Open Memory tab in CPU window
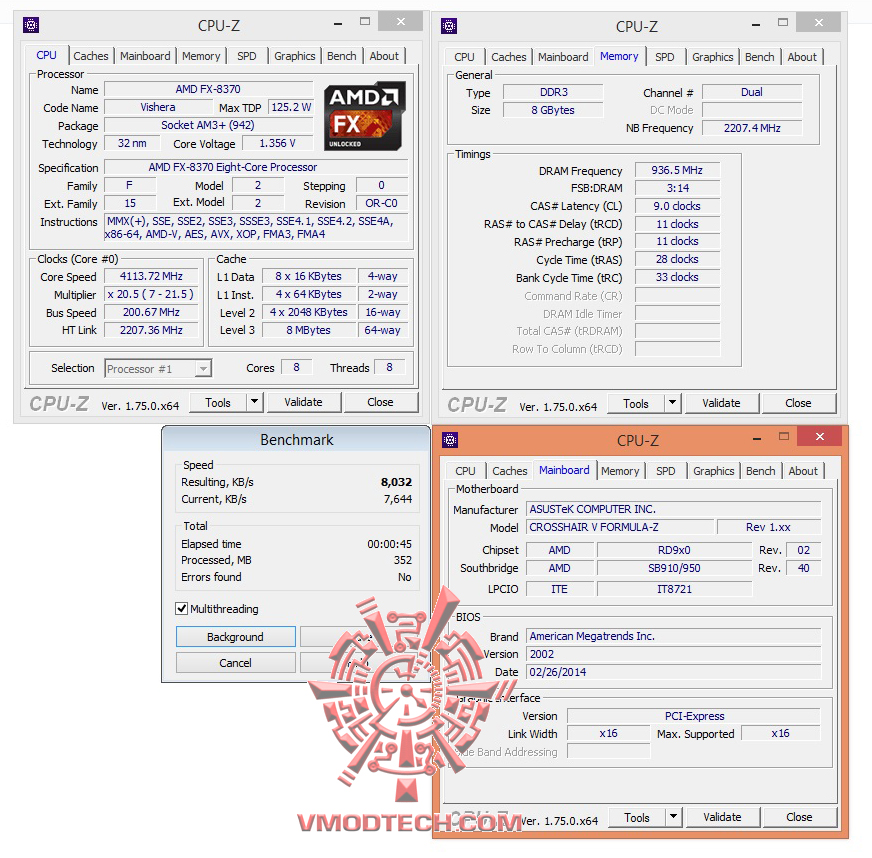This screenshot has width=872, height=858. point(201,56)
